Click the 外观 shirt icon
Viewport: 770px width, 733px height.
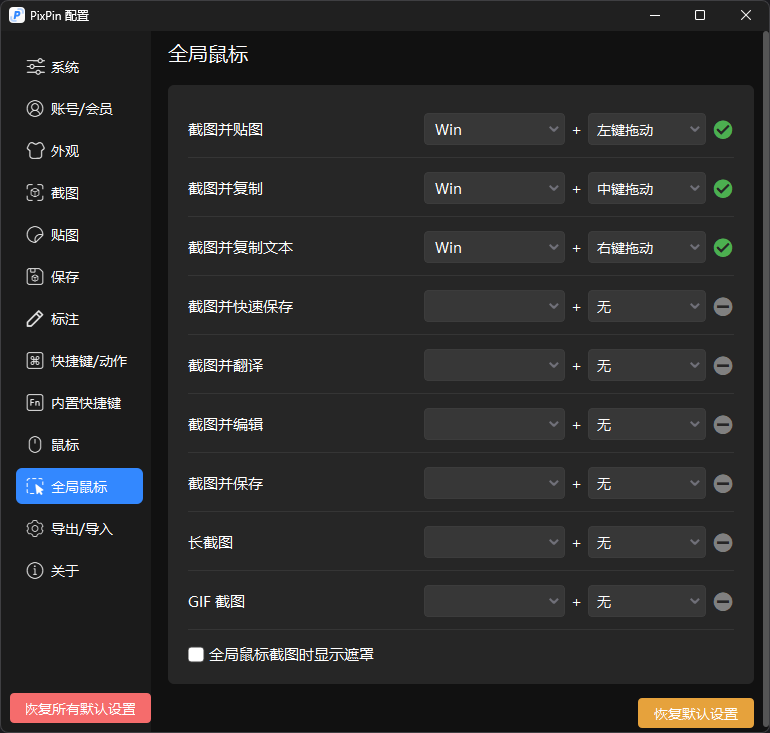[x=35, y=151]
